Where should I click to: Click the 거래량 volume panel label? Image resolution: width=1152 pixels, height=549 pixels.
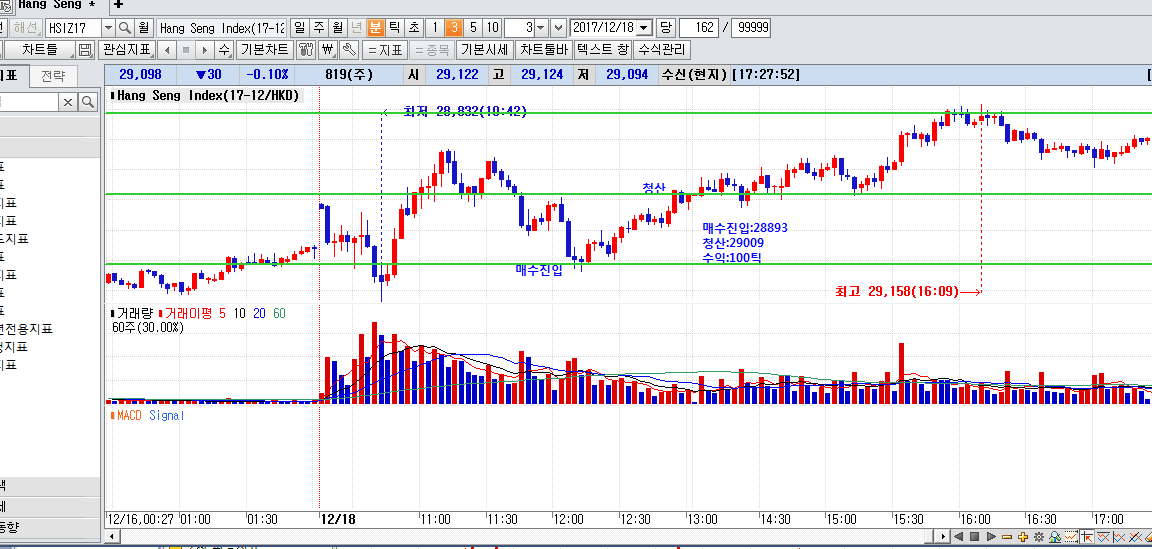[133, 313]
